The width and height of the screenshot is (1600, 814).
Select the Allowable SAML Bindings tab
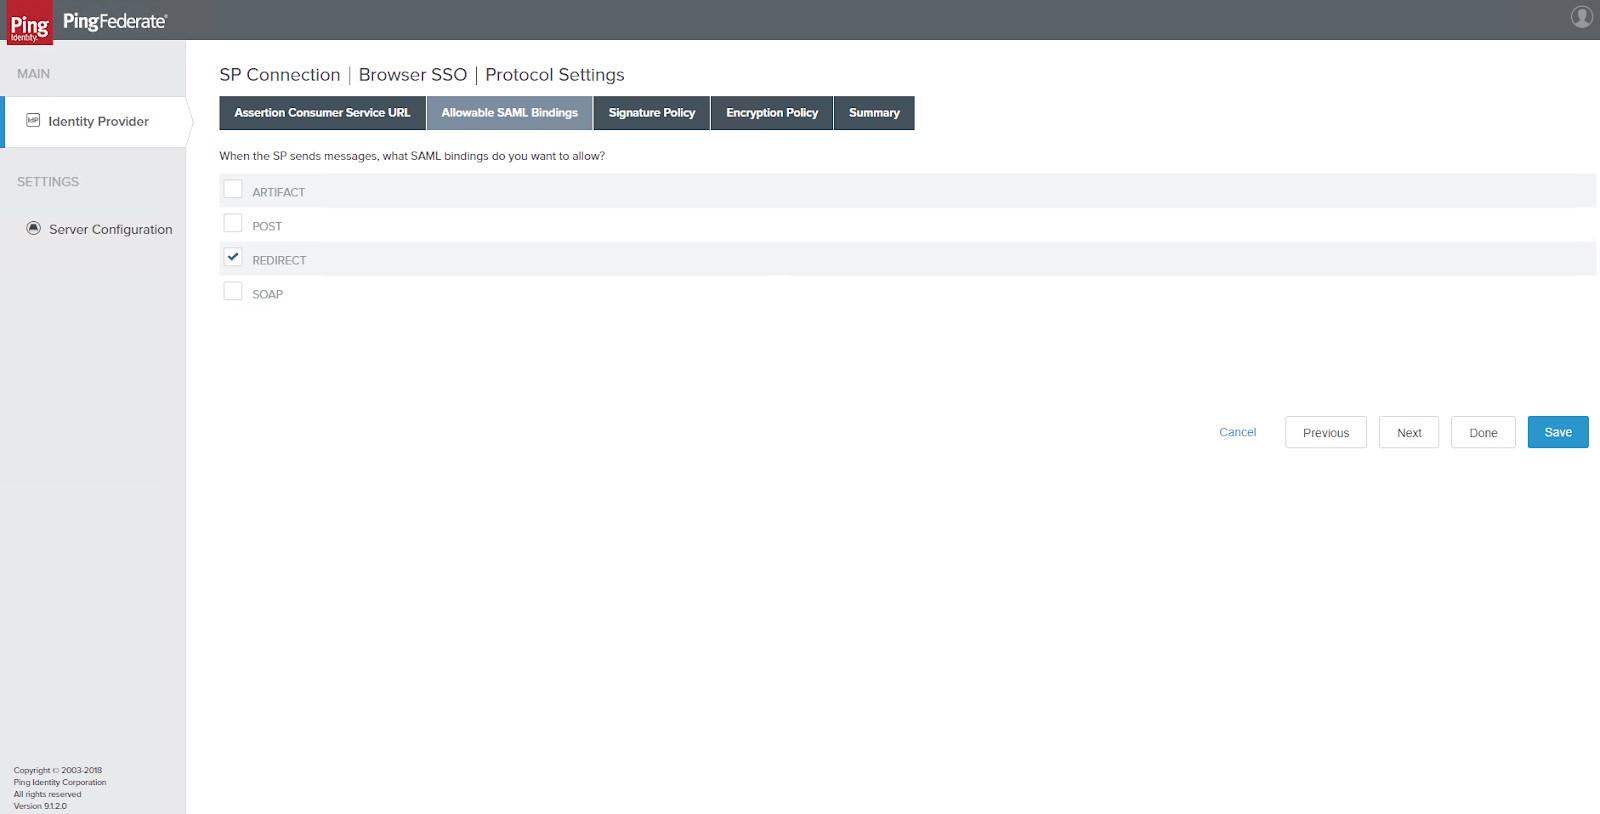(509, 113)
